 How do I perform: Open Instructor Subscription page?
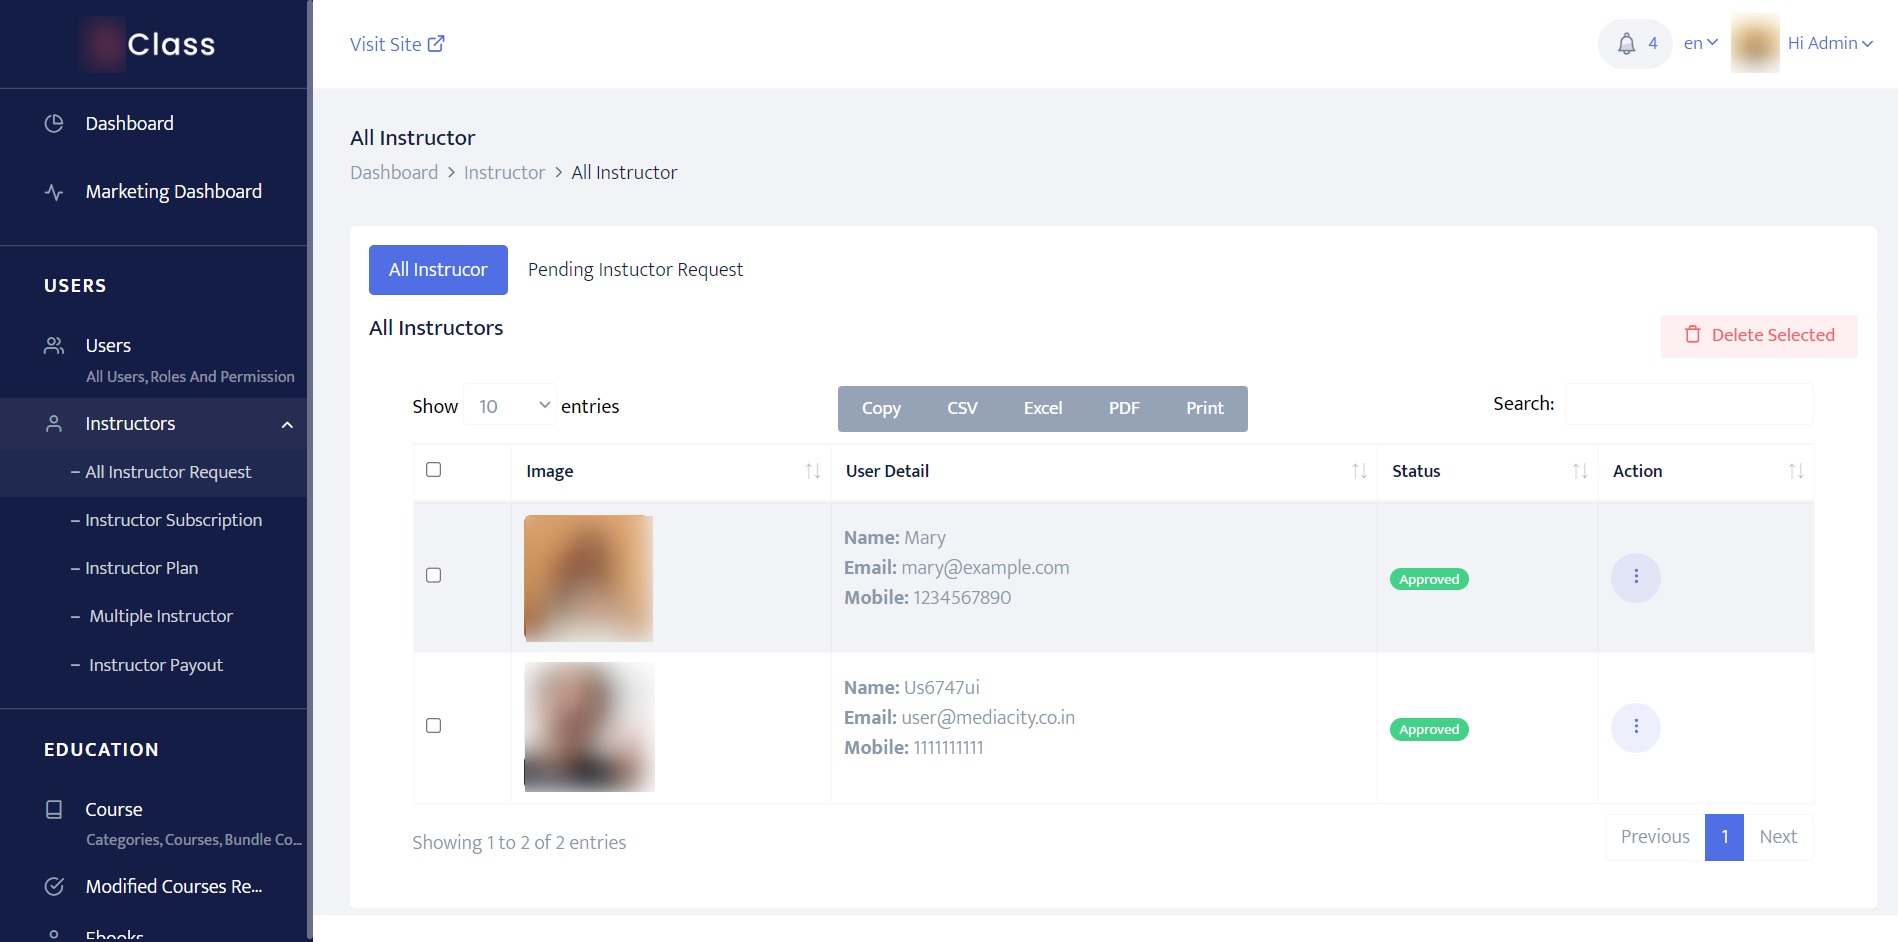click(173, 520)
